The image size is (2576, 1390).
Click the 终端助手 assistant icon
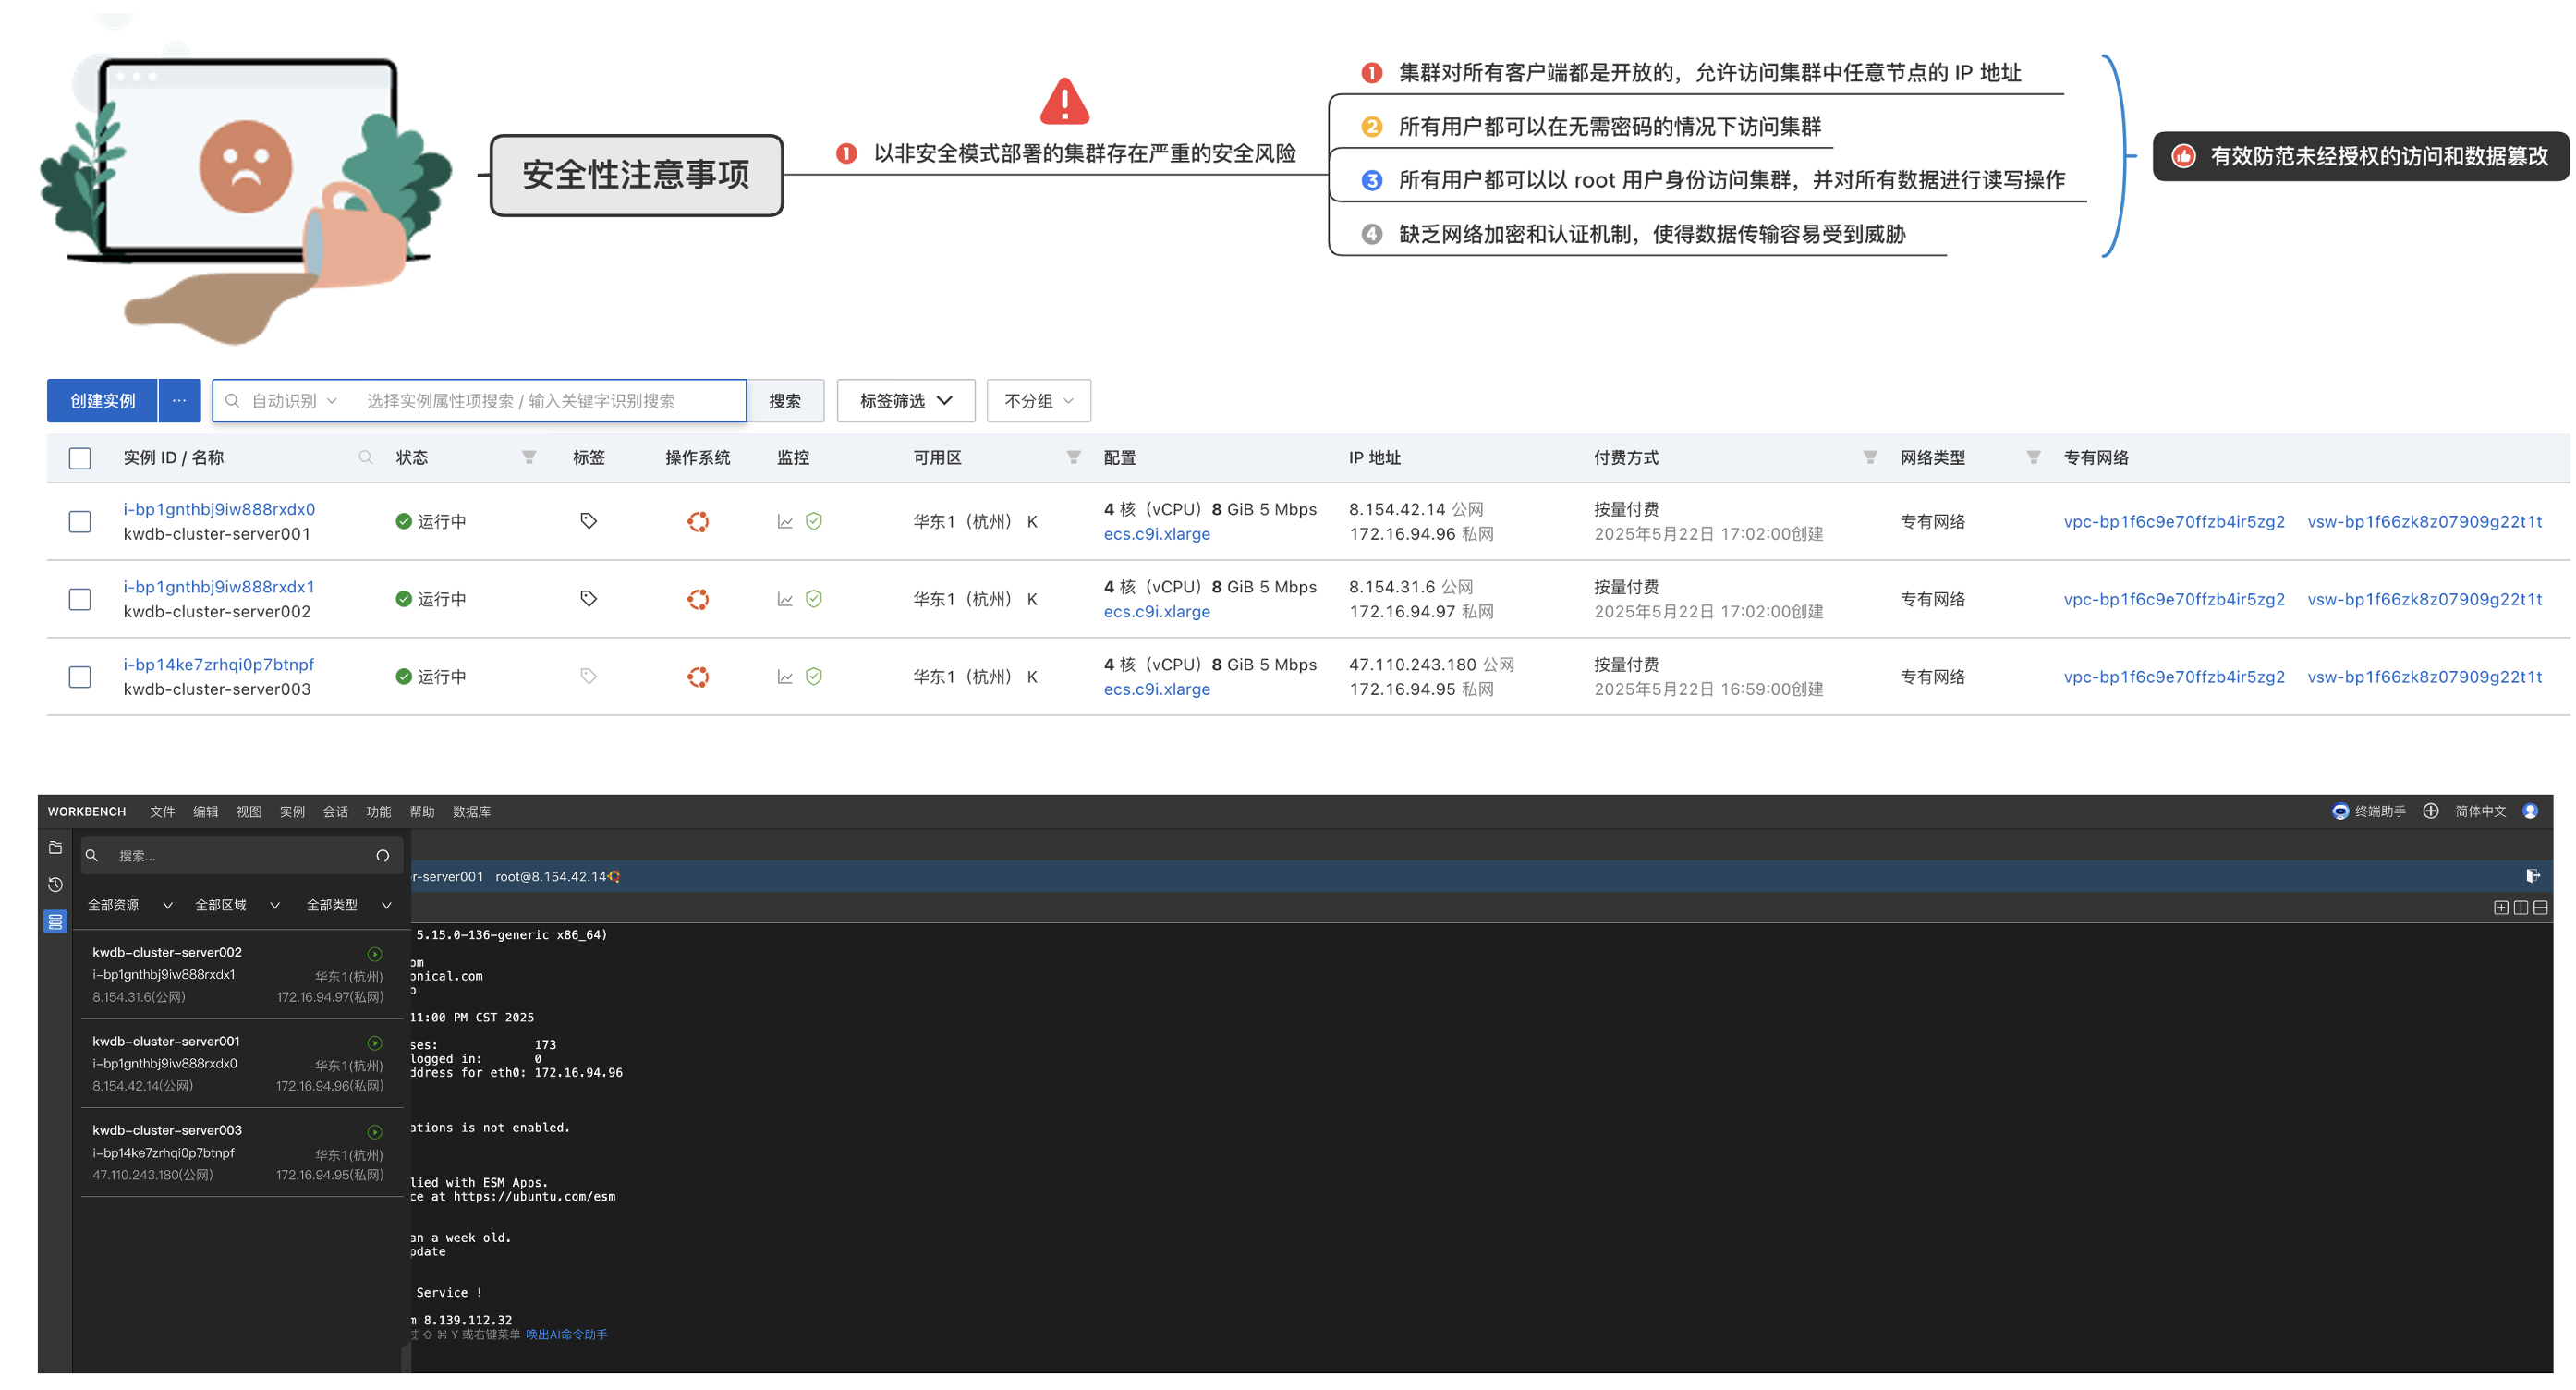pyautogui.click(x=2340, y=811)
